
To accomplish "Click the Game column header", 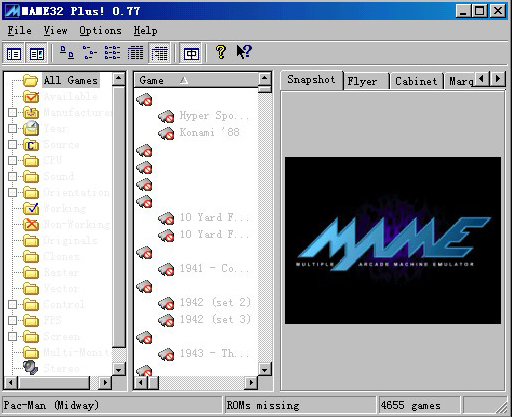I will [x=196, y=80].
